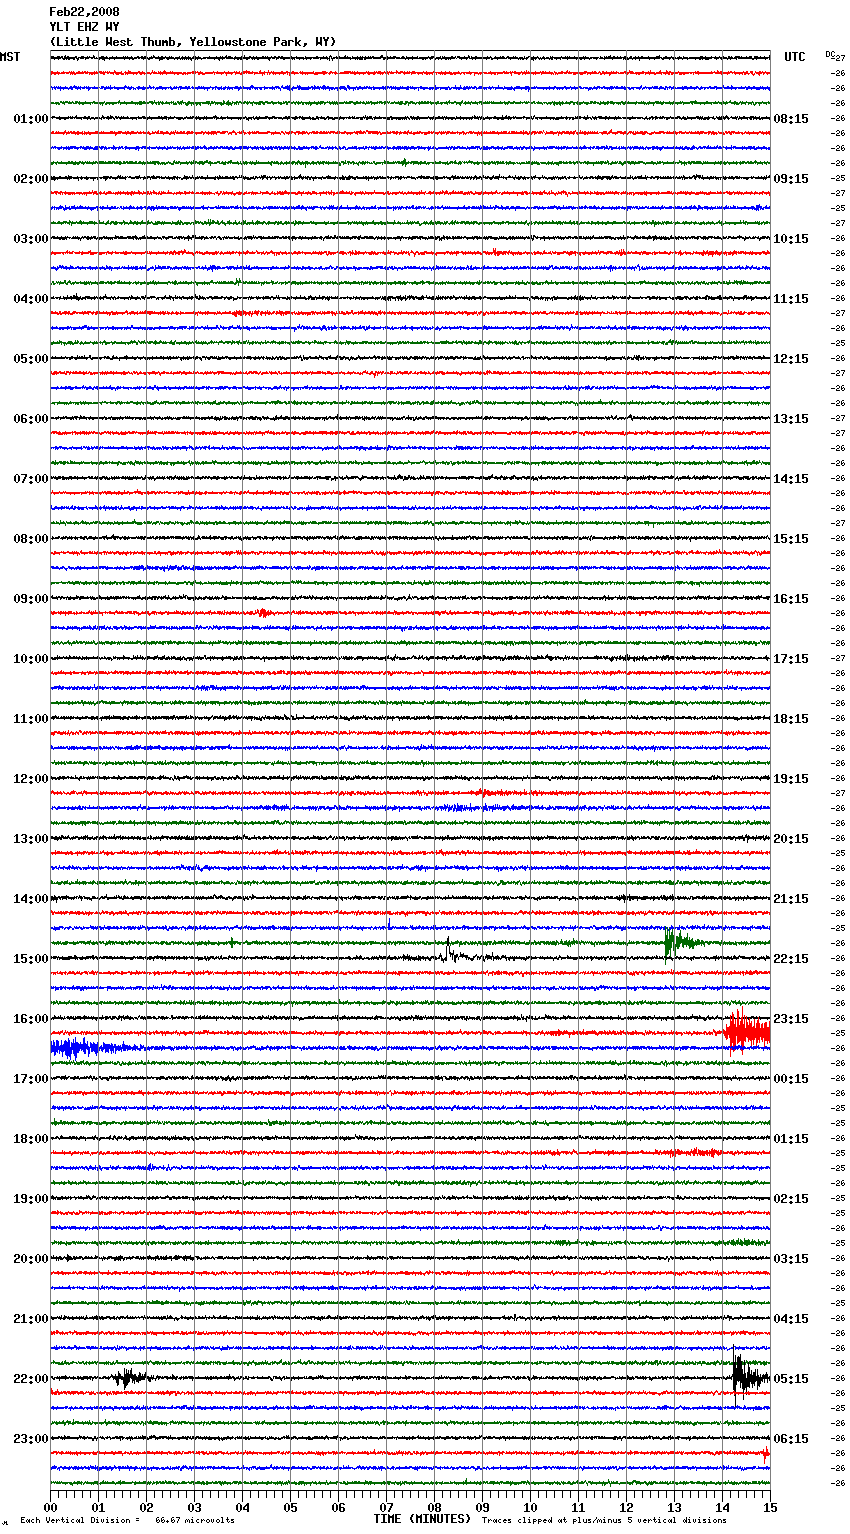Screen dimensions: 850x1534
Task: Select the 11:00 MST time label
Action: (x=31, y=719)
